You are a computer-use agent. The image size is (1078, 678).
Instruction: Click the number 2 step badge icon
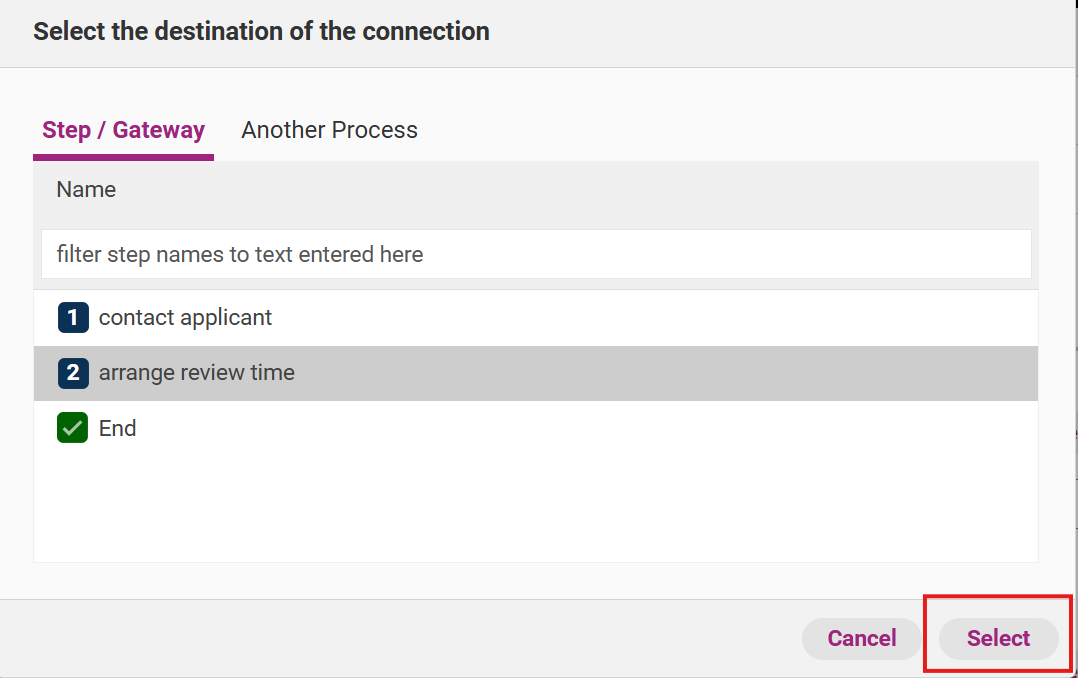(73, 373)
